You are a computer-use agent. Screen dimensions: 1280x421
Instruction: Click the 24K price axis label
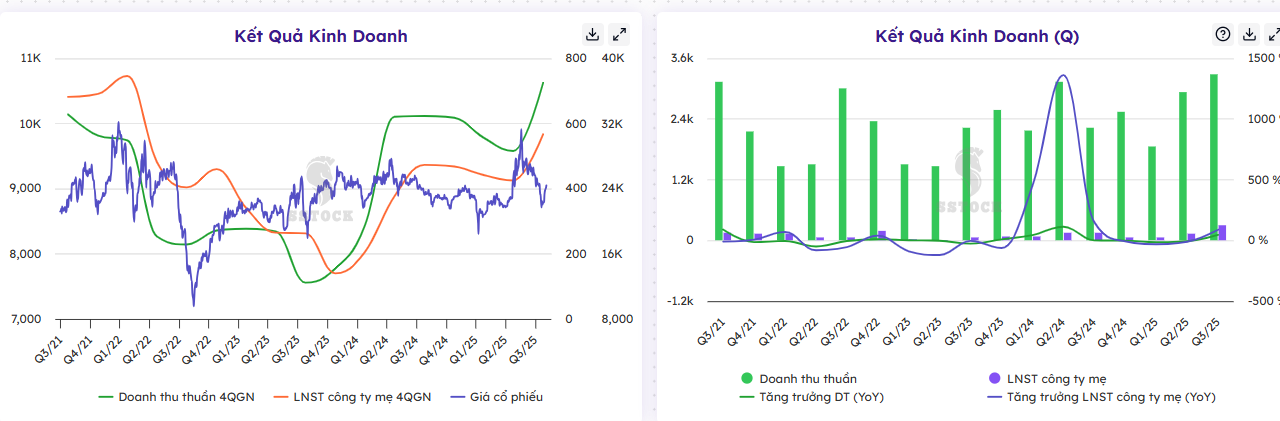(612, 189)
